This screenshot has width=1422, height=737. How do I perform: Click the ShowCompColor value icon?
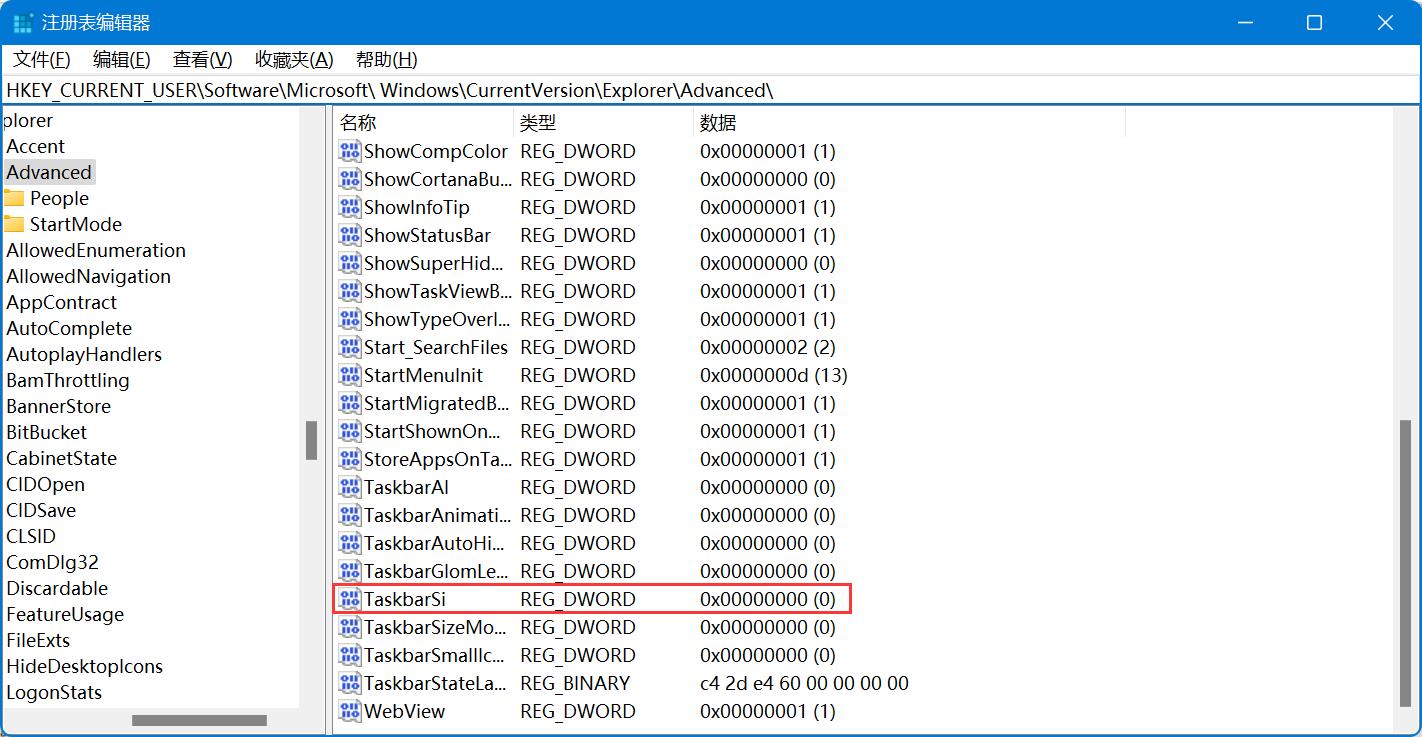coord(349,151)
